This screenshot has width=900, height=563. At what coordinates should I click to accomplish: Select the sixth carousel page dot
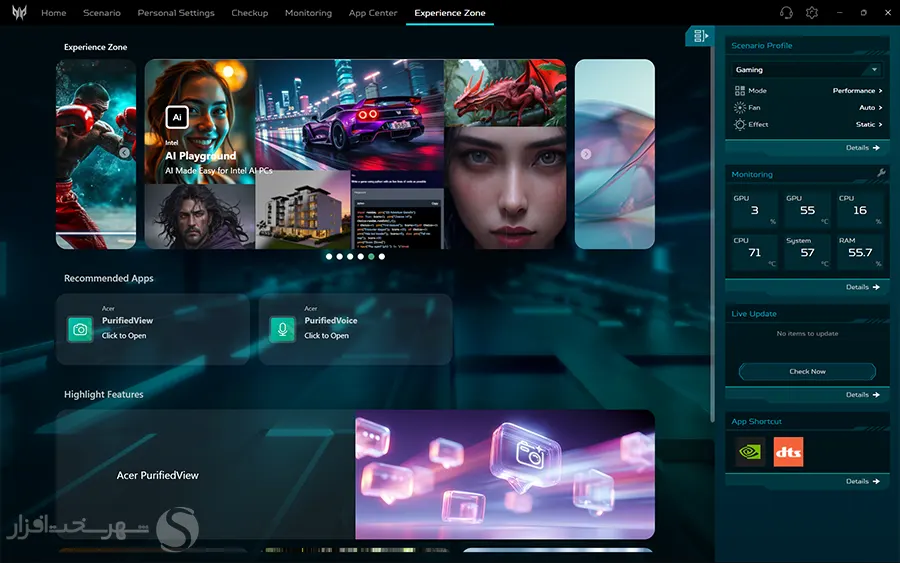click(x=382, y=257)
